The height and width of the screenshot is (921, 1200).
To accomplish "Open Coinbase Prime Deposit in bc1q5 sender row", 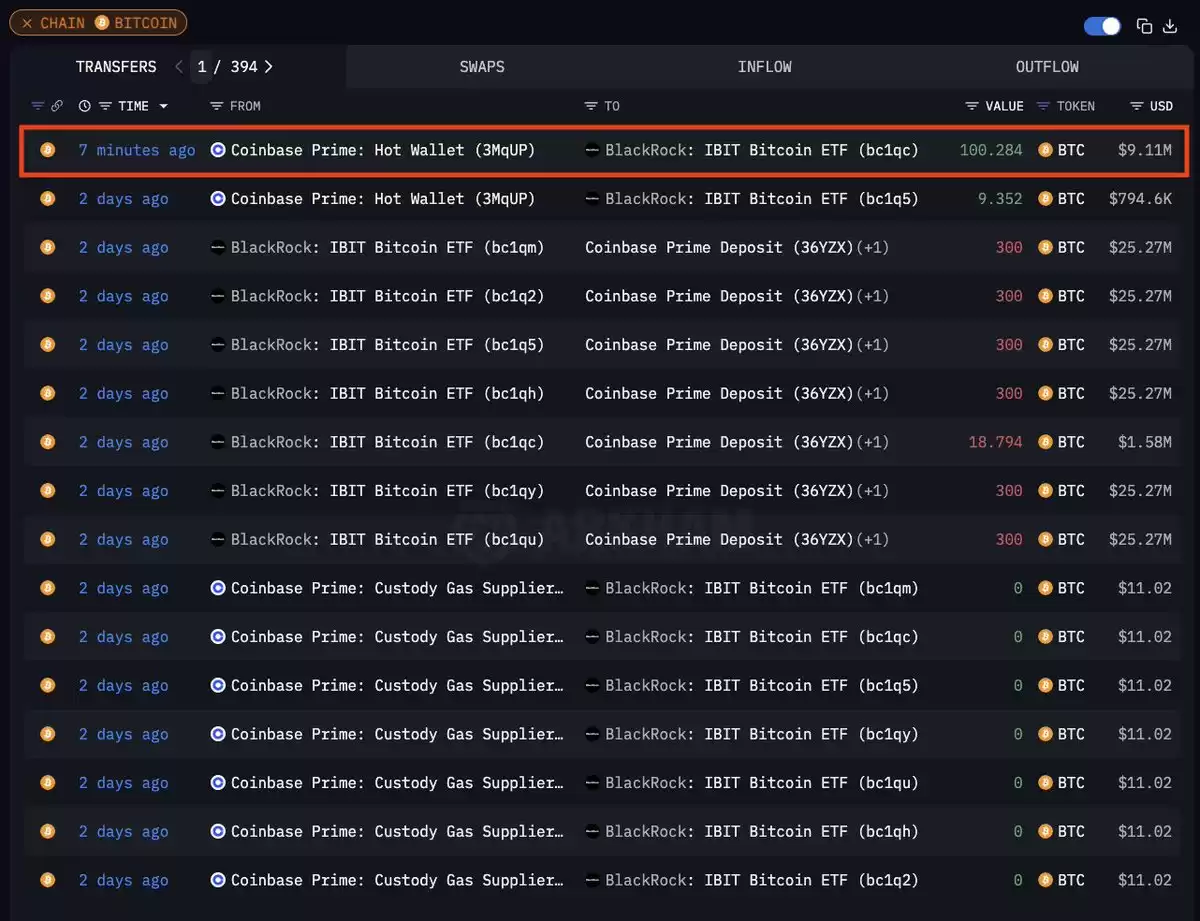I will [x=720, y=345].
